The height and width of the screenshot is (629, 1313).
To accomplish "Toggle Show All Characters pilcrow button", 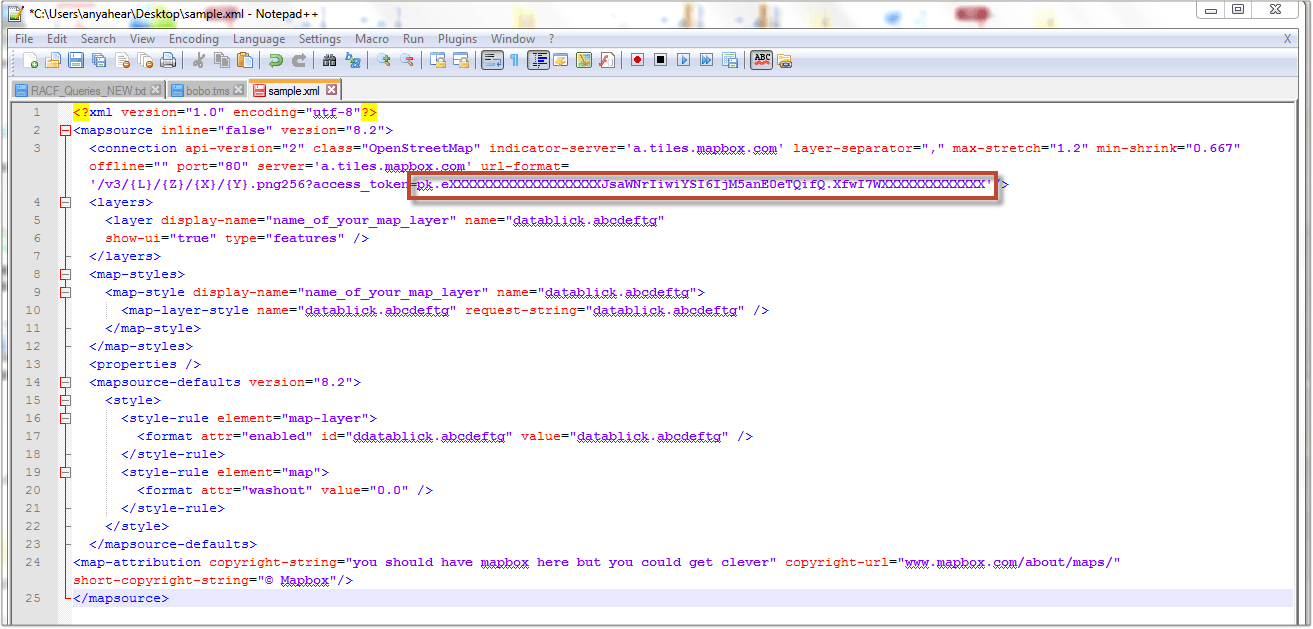I will [x=514, y=60].
